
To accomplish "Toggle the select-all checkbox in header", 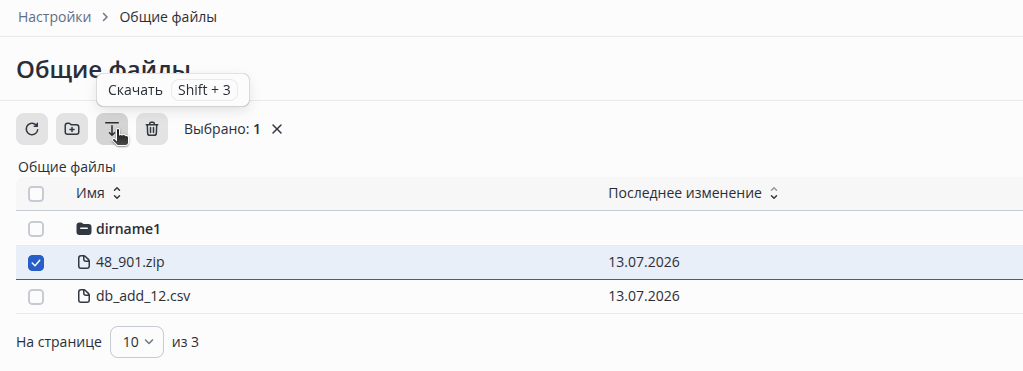I will point(36,194).
